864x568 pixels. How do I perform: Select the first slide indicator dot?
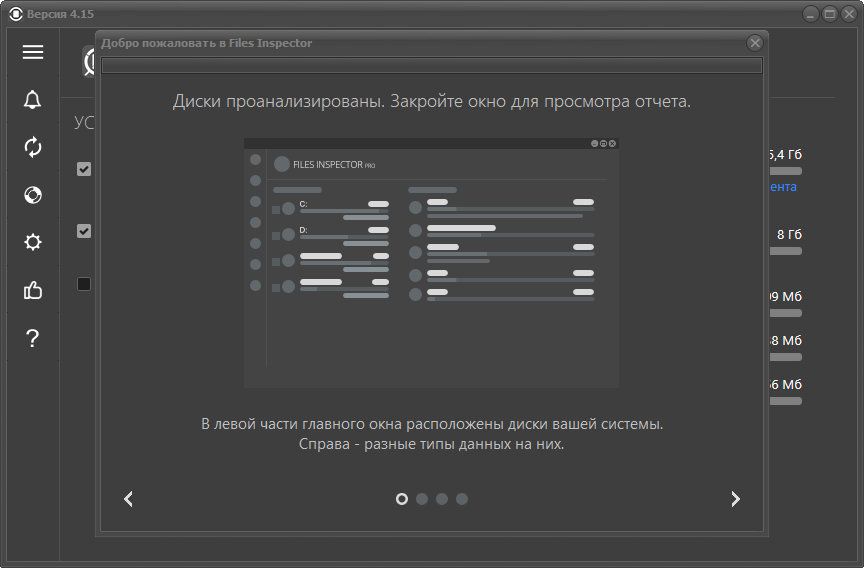coord(402,499)
